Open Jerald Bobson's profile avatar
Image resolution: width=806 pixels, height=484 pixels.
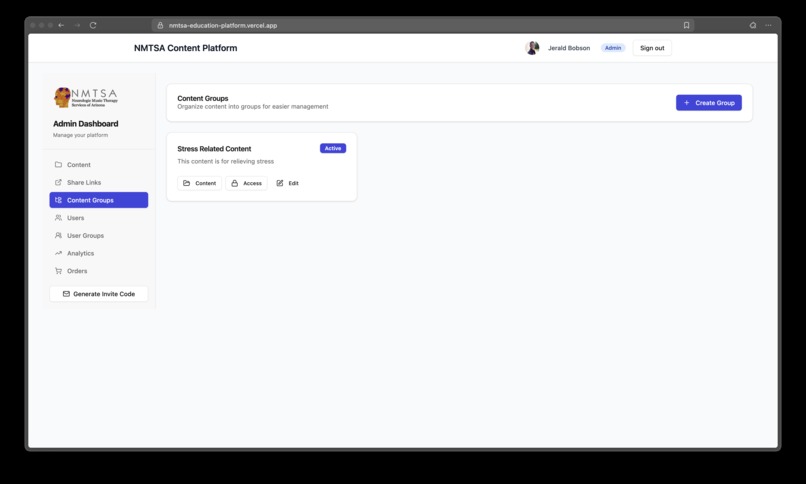coord(532,48)
